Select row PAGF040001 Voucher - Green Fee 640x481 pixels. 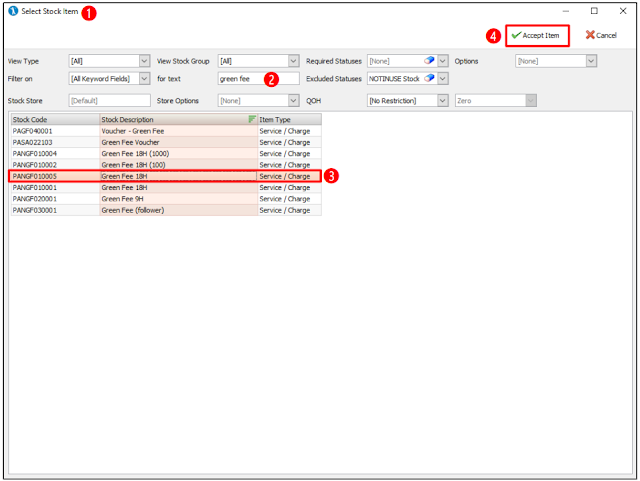pyautogui.click(x=166, y=131)
